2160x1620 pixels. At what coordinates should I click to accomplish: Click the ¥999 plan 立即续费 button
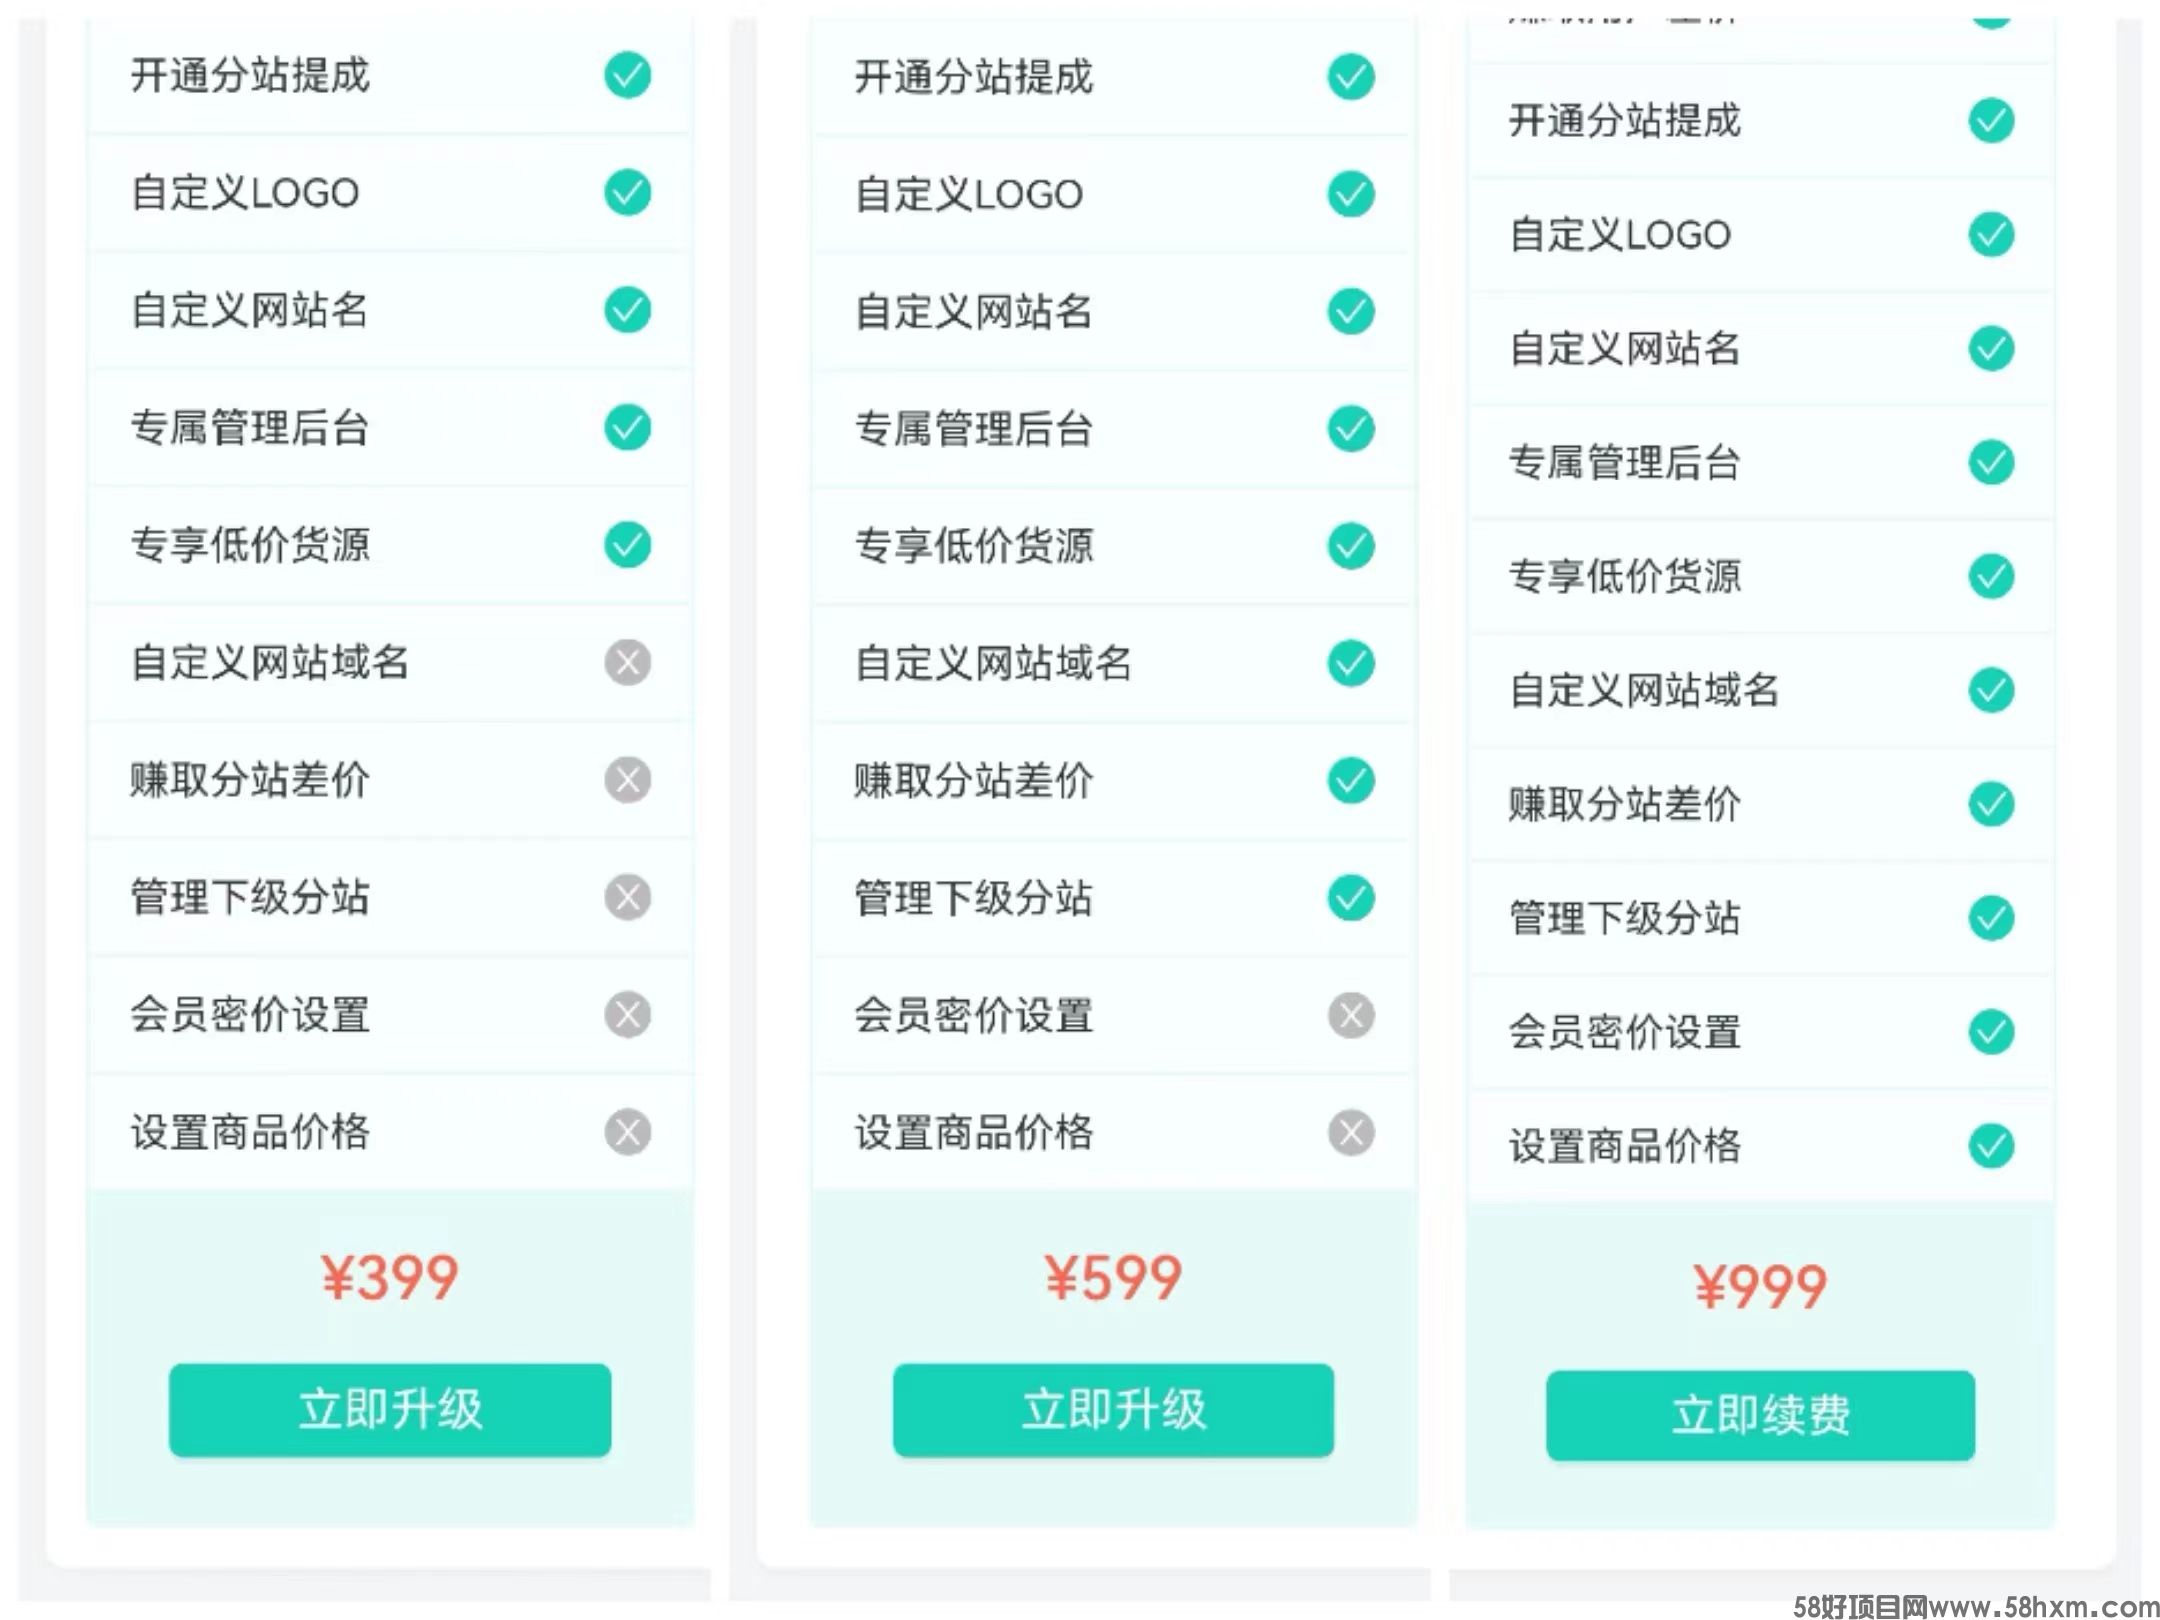(1760, 1415)
